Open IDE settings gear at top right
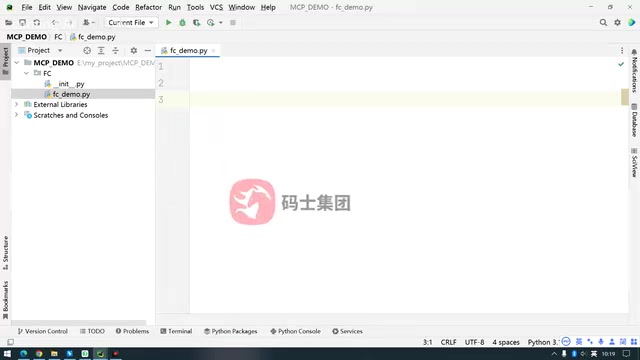The image size is (640, 360). (x=618, y=22)
